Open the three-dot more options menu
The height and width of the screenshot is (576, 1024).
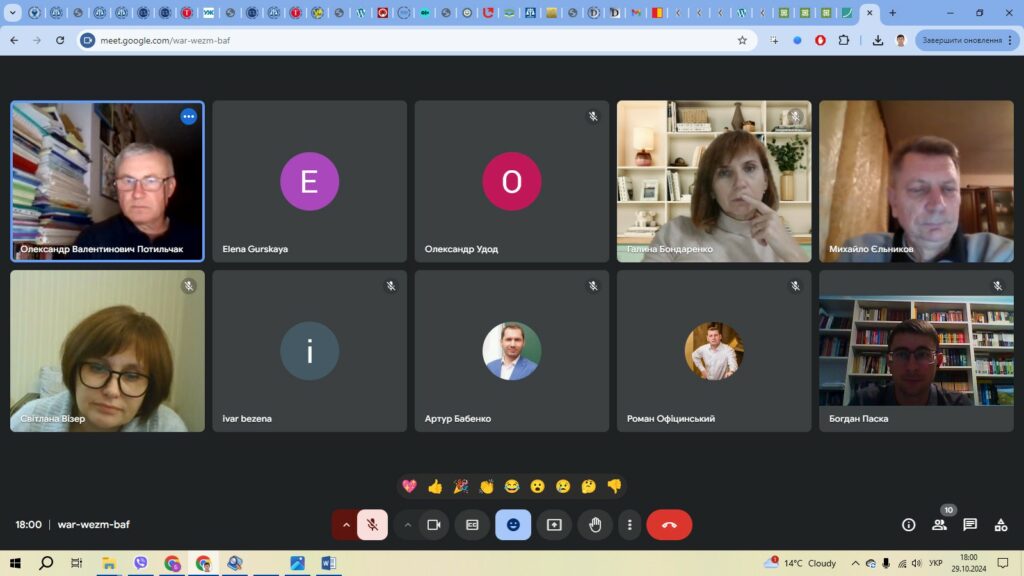point(629,525)
